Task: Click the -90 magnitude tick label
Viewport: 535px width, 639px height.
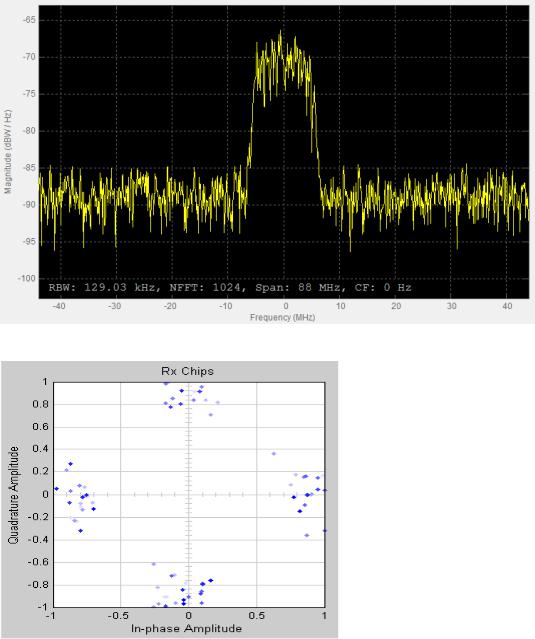Action: (28, 205)
